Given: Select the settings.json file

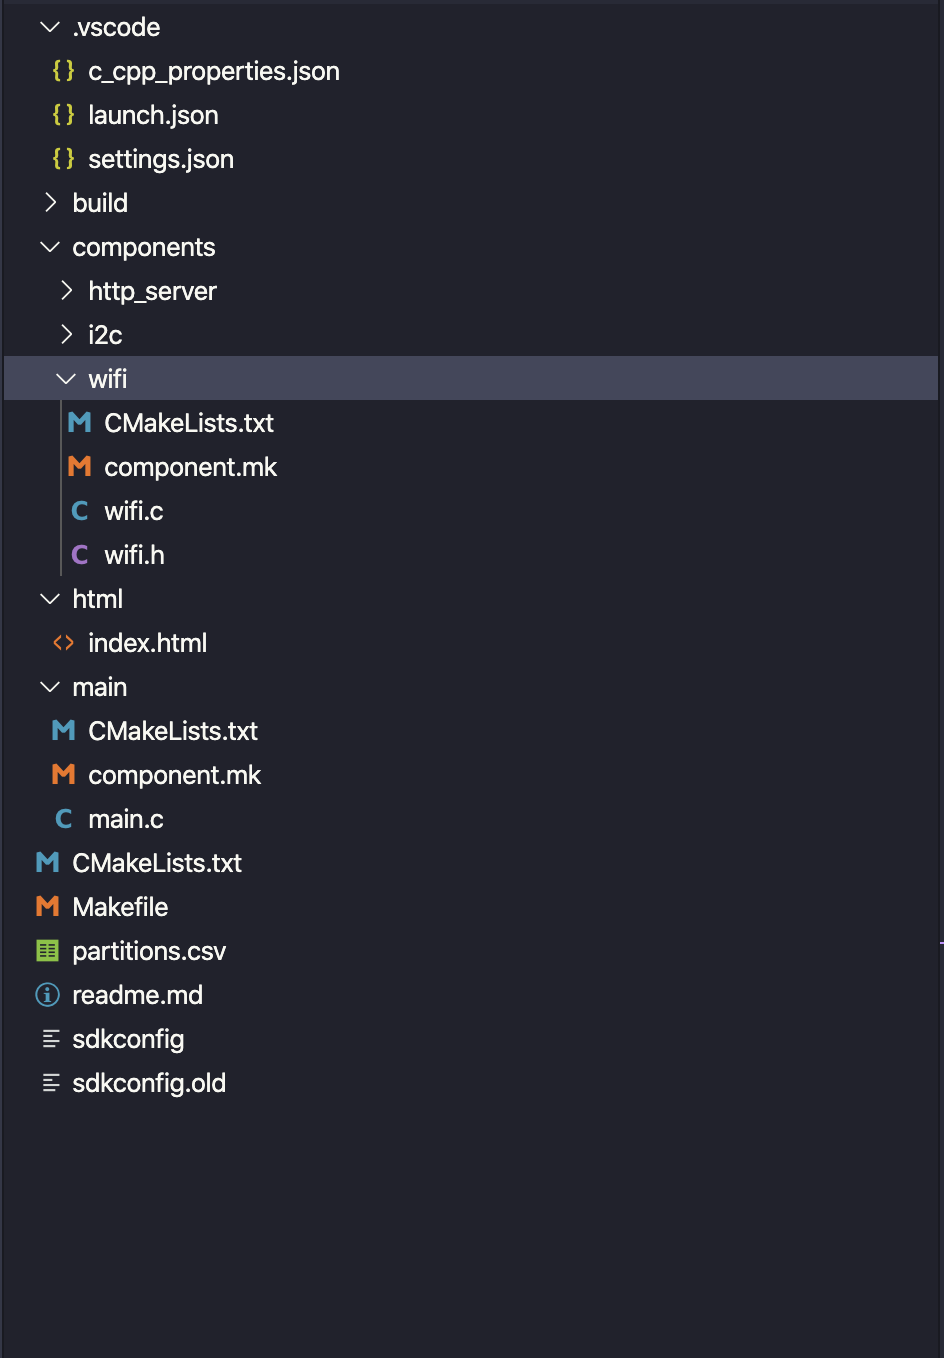Looking at the screenshot, I should [x=160, y=159].
